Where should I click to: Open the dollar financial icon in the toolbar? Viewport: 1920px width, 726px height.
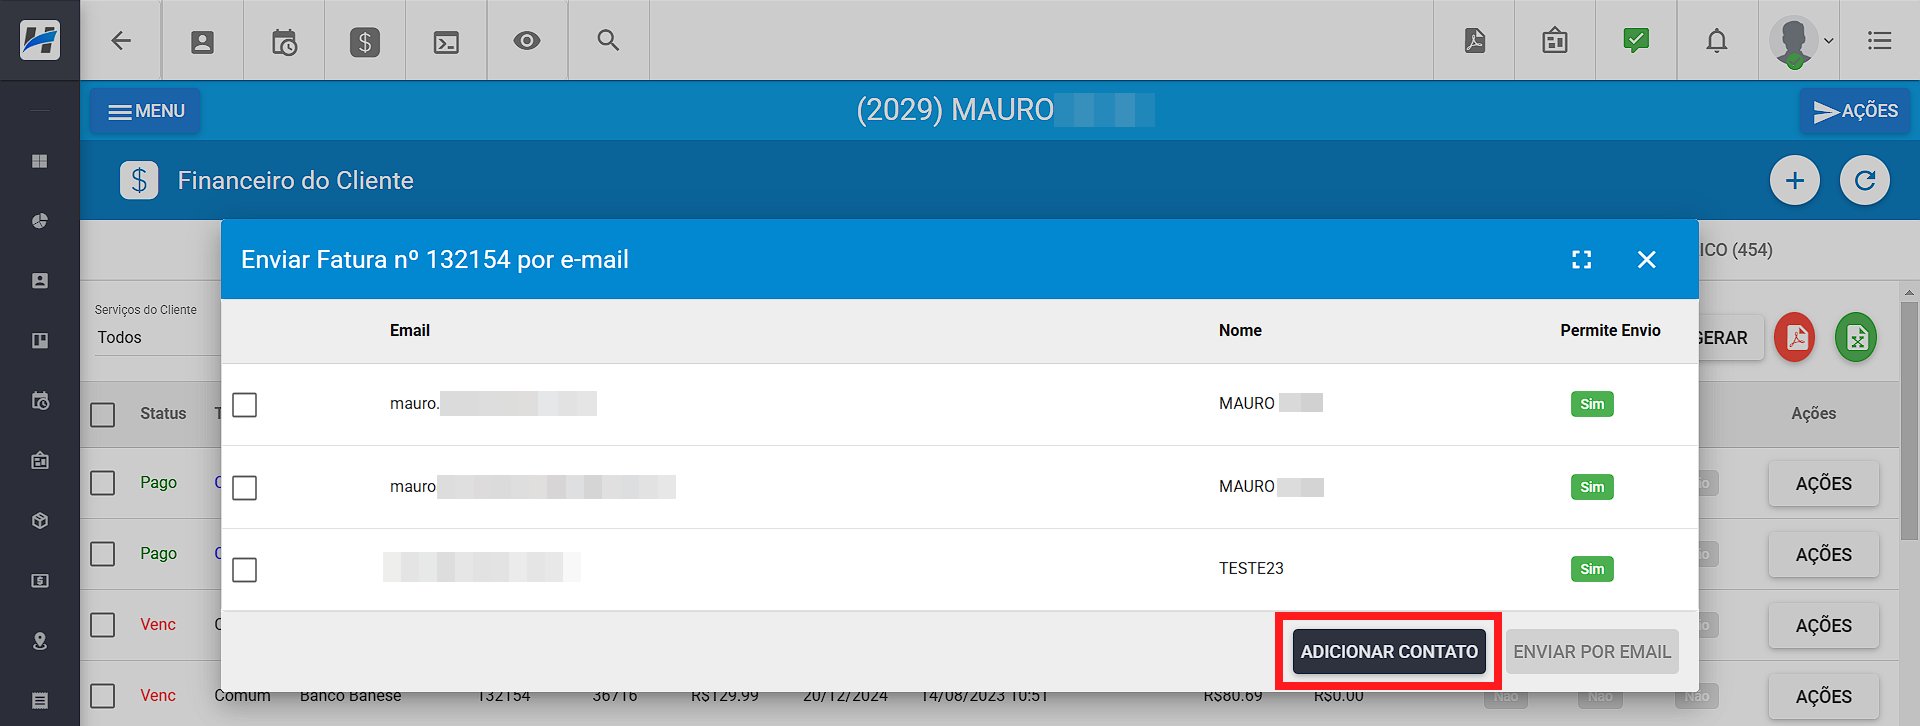[x=365, y=42]
